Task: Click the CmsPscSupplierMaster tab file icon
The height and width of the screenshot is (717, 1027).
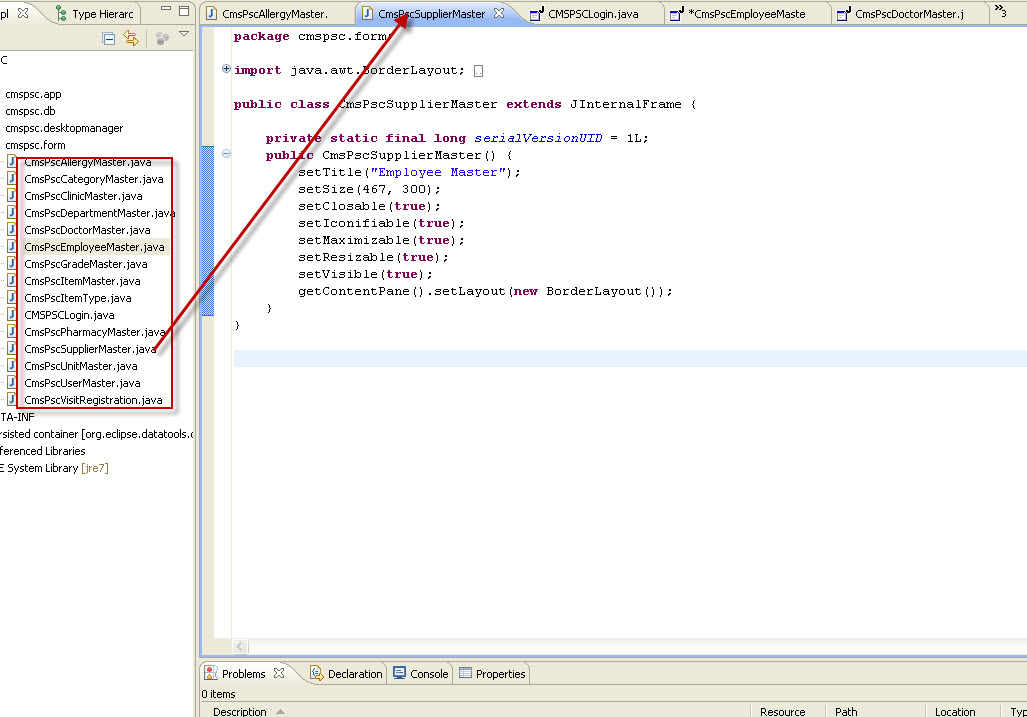Action: [x=367, y=14]
